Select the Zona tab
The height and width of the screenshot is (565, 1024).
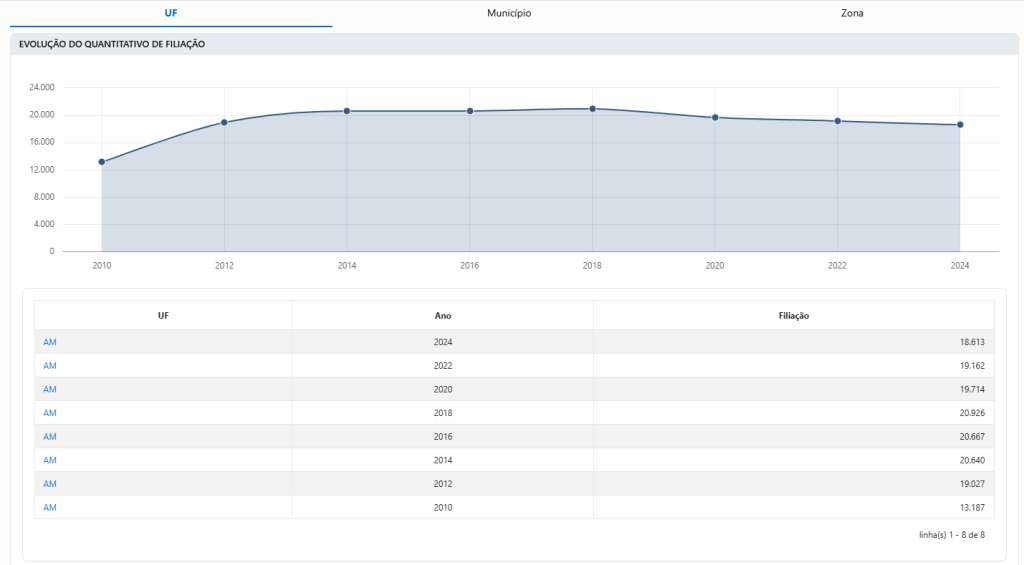coord(852,13)
